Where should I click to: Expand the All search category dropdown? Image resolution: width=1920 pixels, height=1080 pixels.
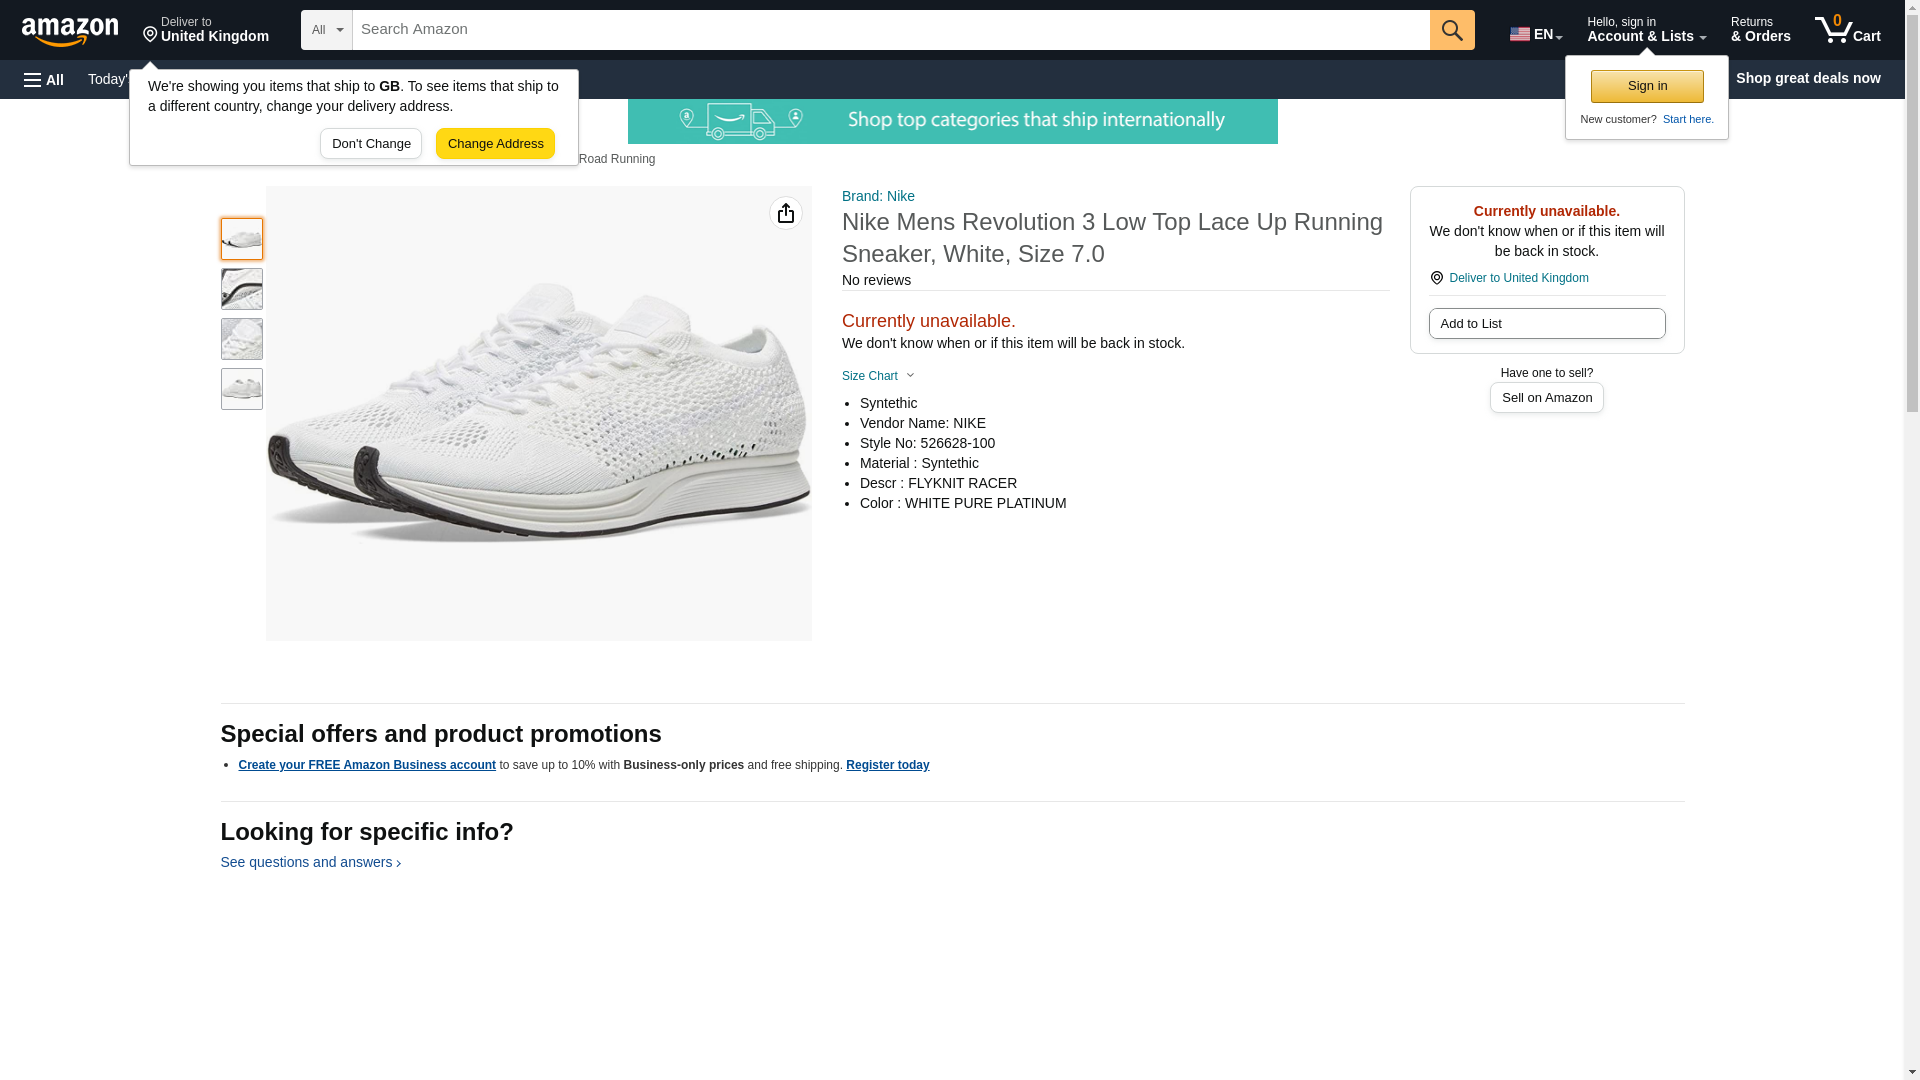327,30
